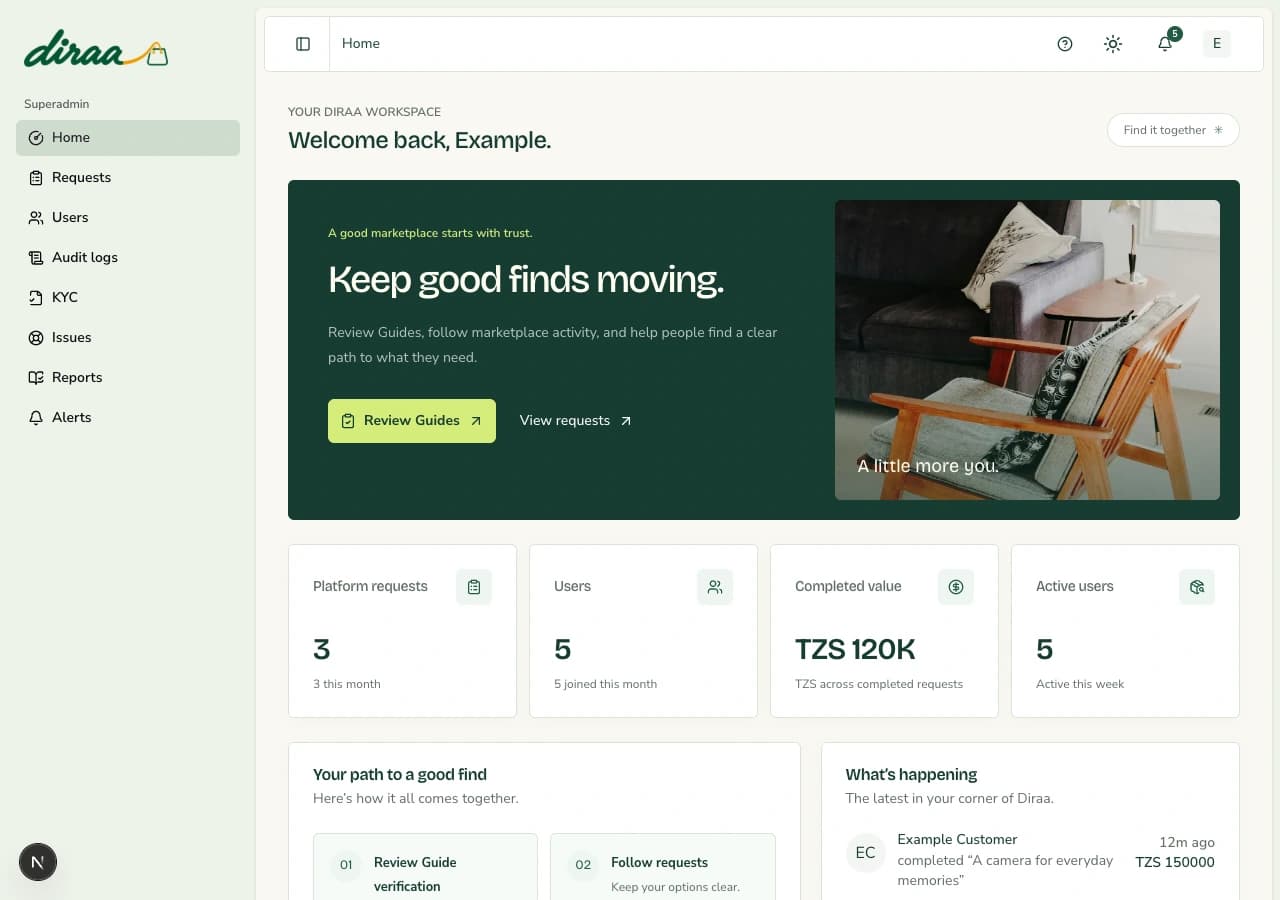This screenshot has width=1280, height=900.
Task: Open the Next.js dev tools N badge
Action: click(x=38, y=862)
